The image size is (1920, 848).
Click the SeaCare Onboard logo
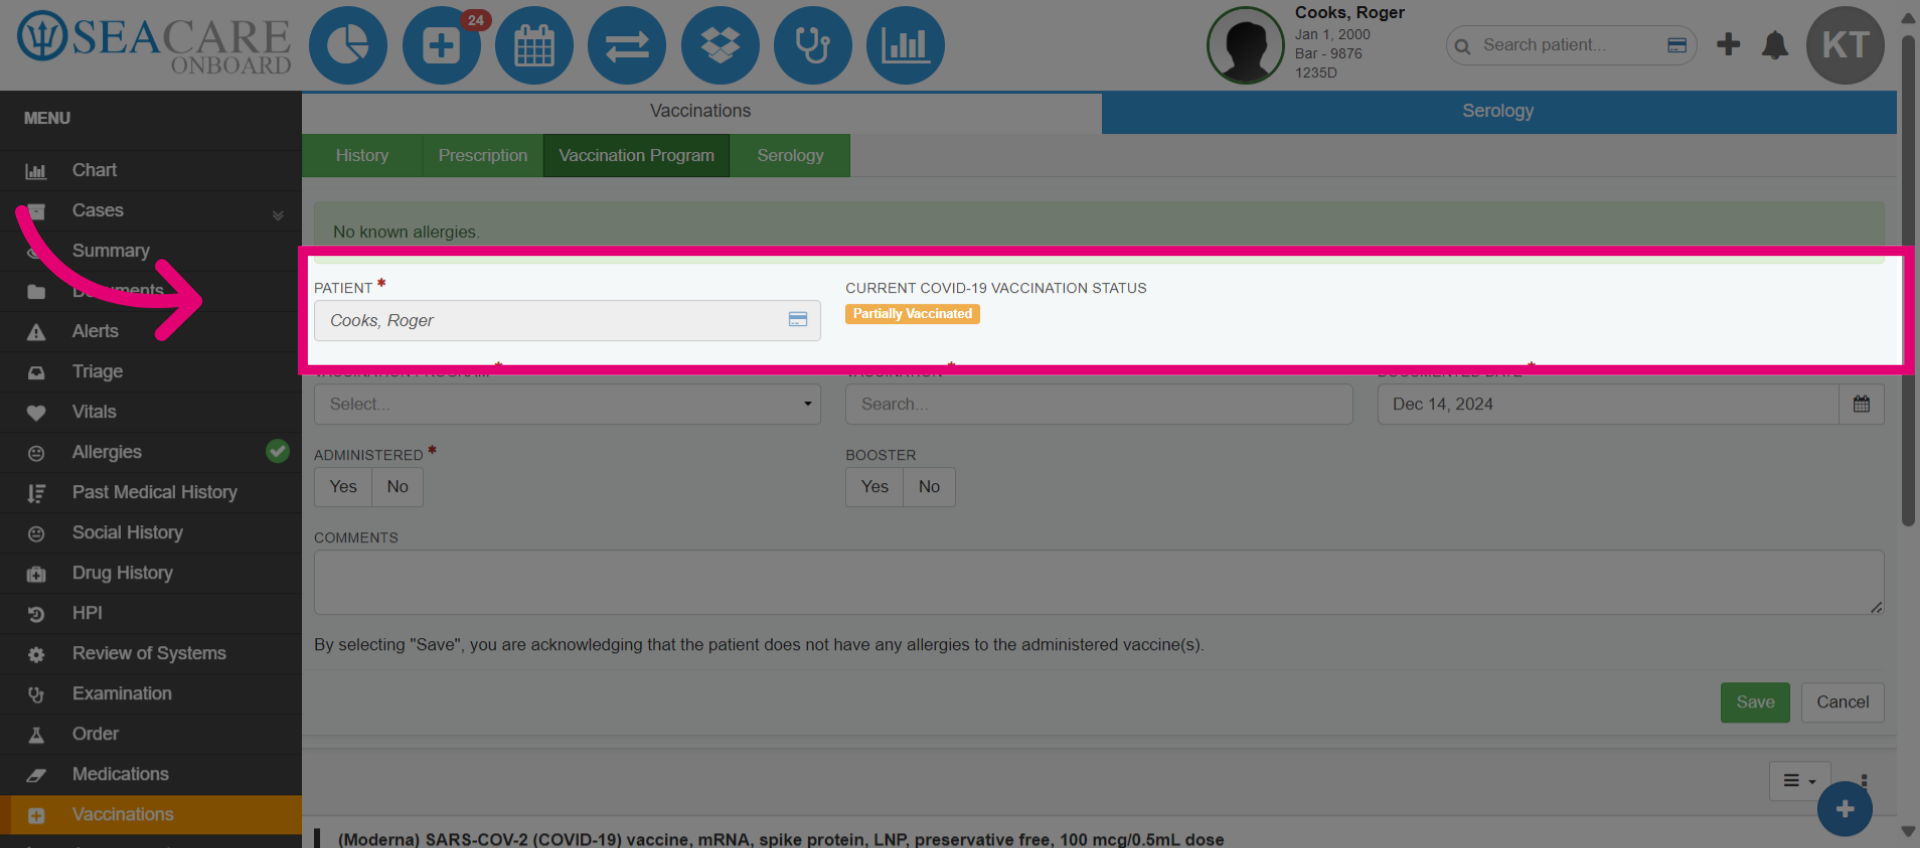pos(154,44)
